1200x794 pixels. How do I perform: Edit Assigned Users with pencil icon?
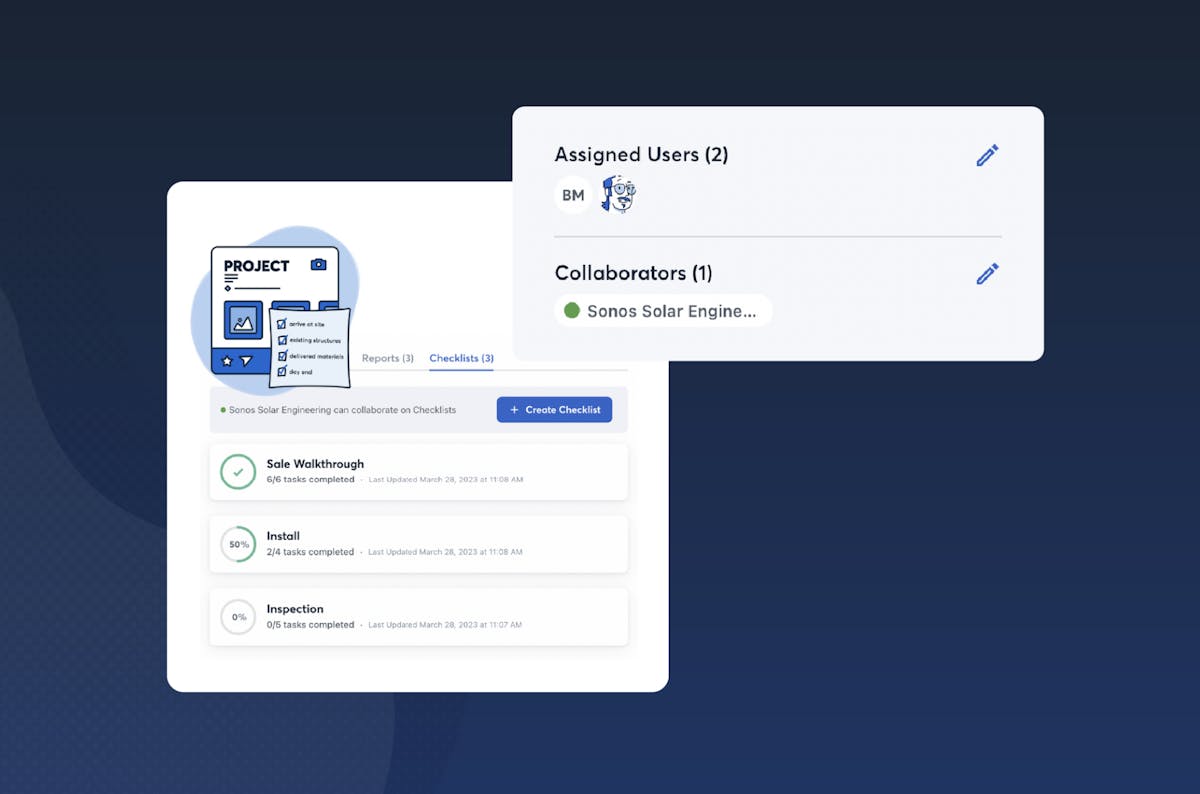(987, 155)
